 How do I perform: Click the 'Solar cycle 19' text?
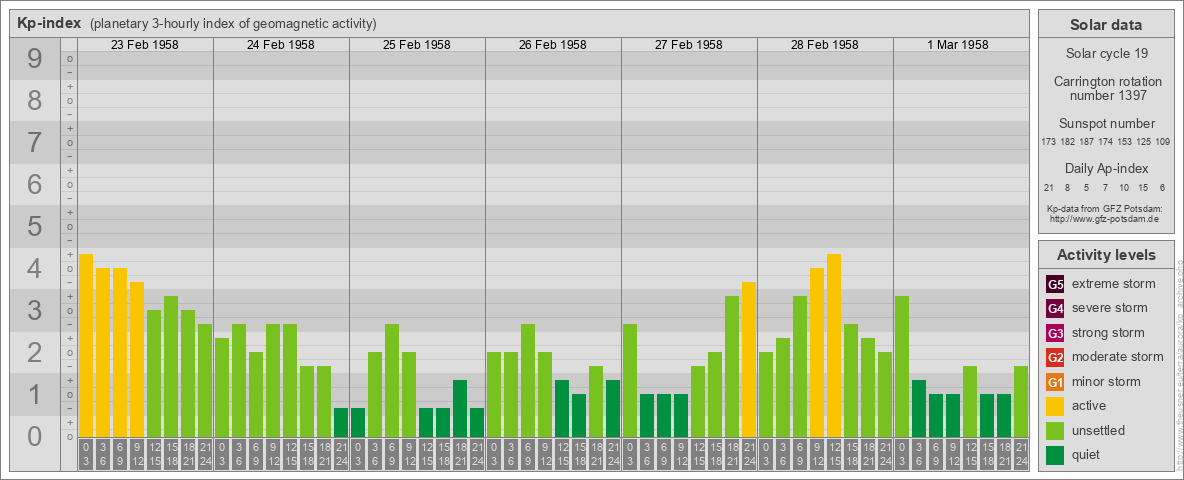[x=1106, y=54]
